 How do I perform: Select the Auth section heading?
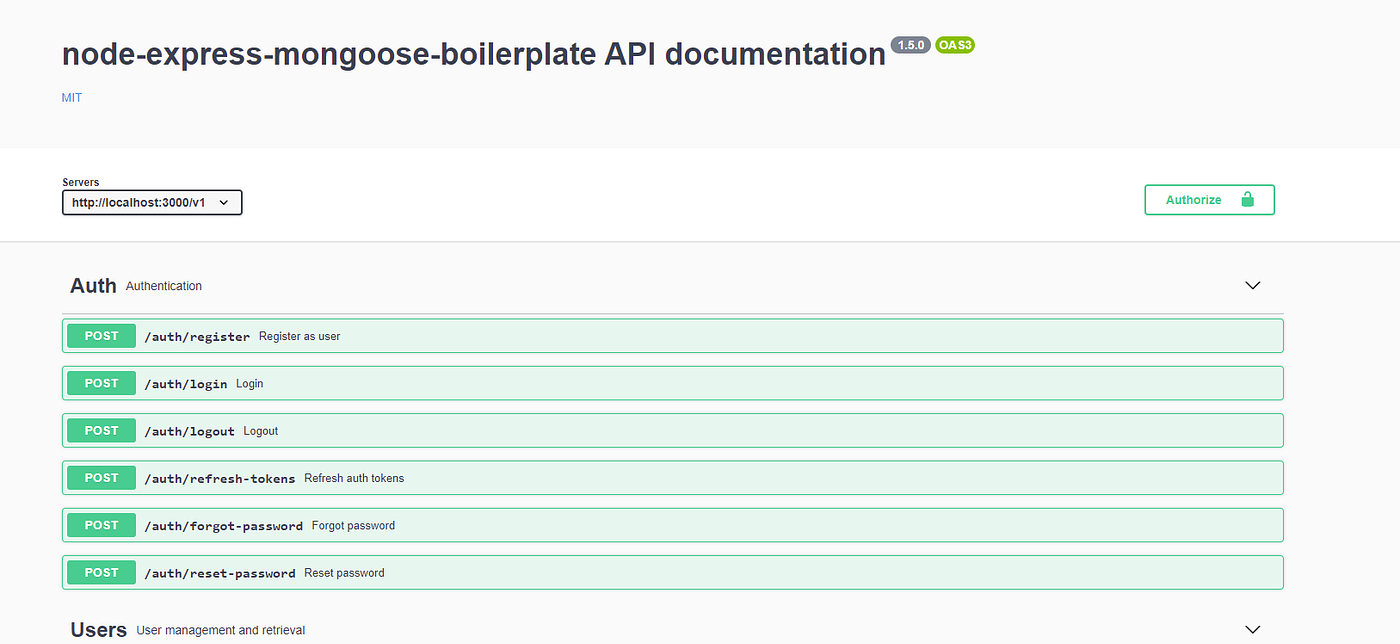pos(92,285)
